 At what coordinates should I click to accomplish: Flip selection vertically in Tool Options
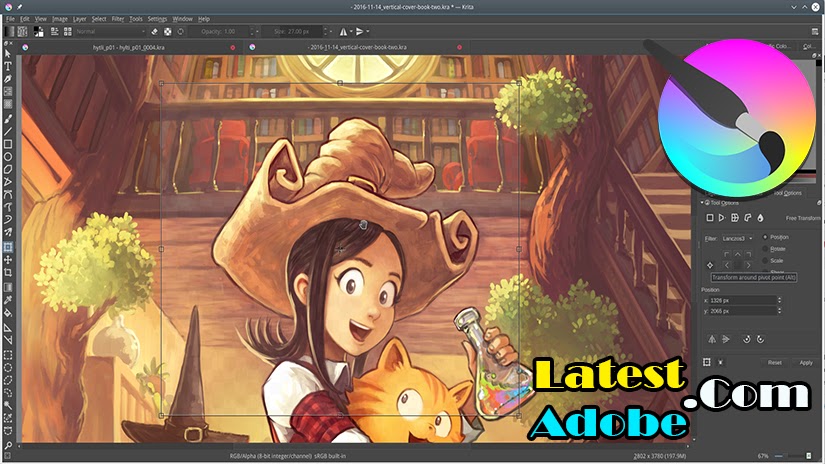[726, 339]
